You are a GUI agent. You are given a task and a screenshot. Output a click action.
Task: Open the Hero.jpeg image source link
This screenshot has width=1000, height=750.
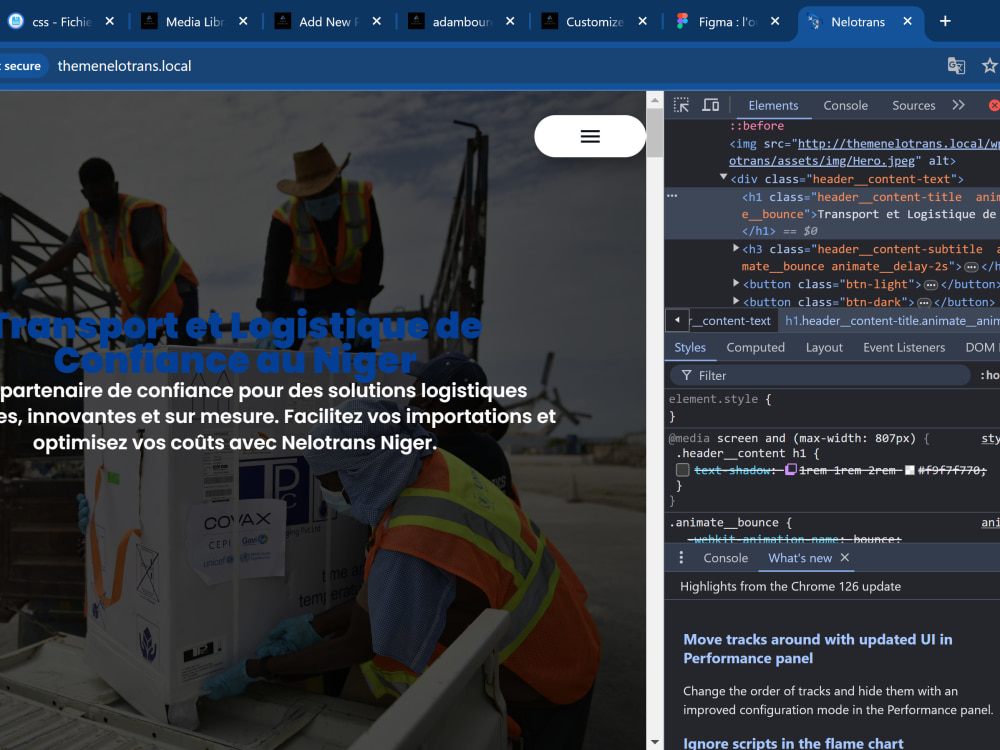[x=864, y=152]
